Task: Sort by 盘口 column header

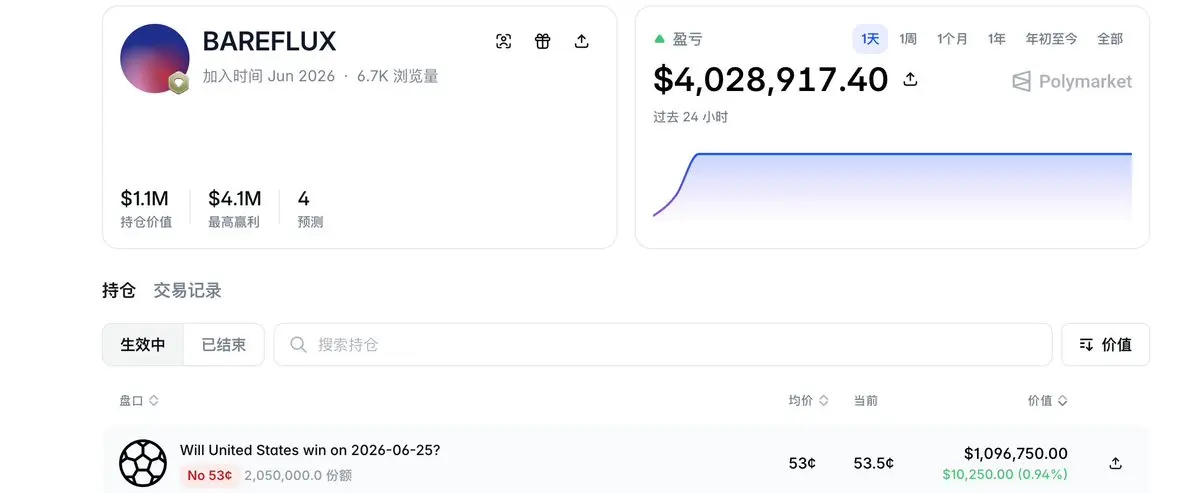Action: tap(138, 401)
